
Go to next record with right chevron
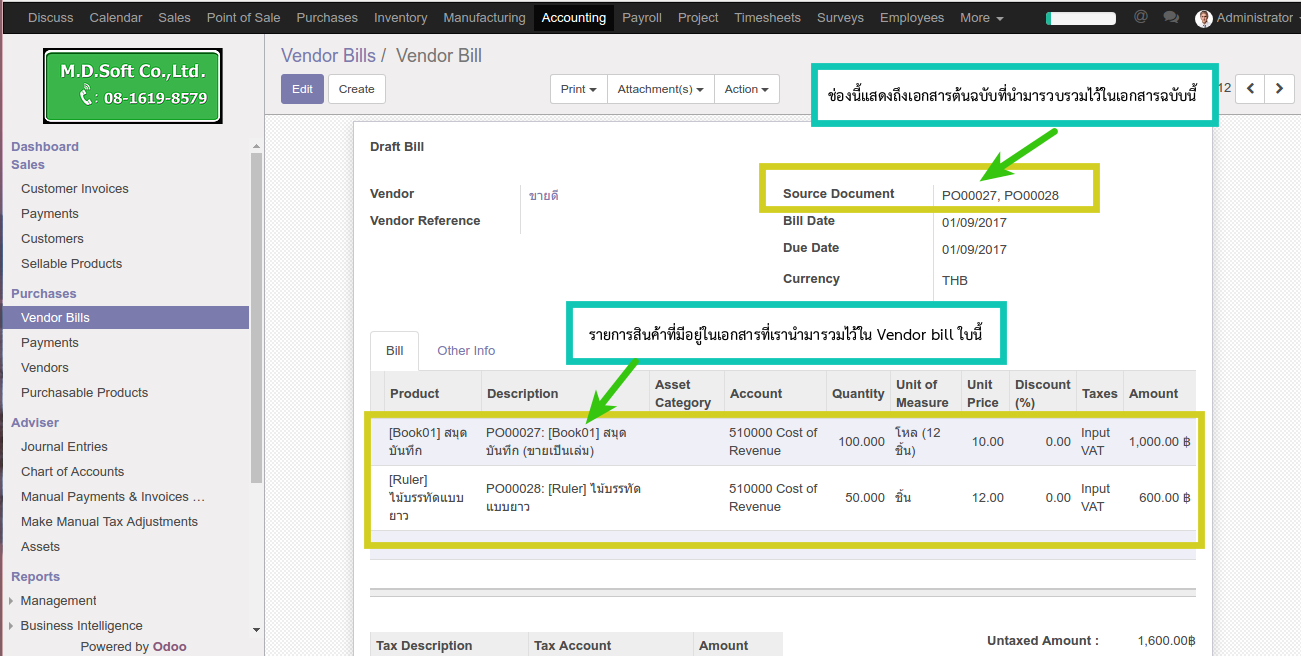click(1279, 89)
